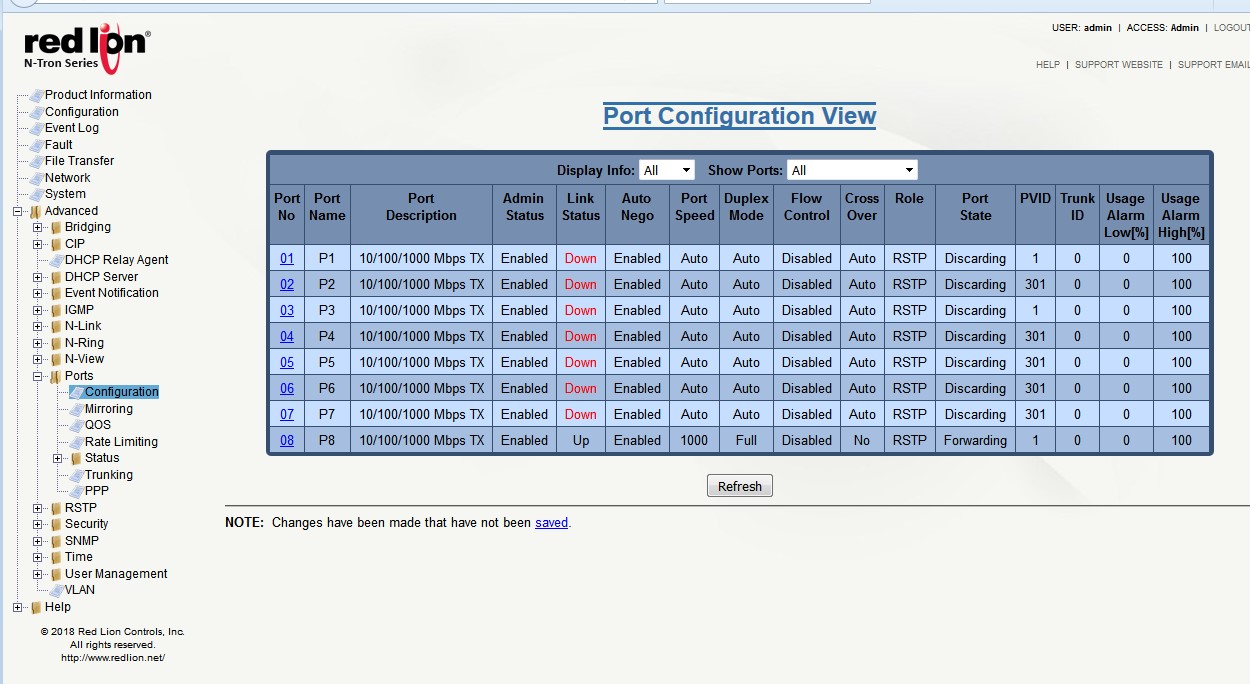
Task: Click the 'Up' link status for P8
Action: coord(581,440)
